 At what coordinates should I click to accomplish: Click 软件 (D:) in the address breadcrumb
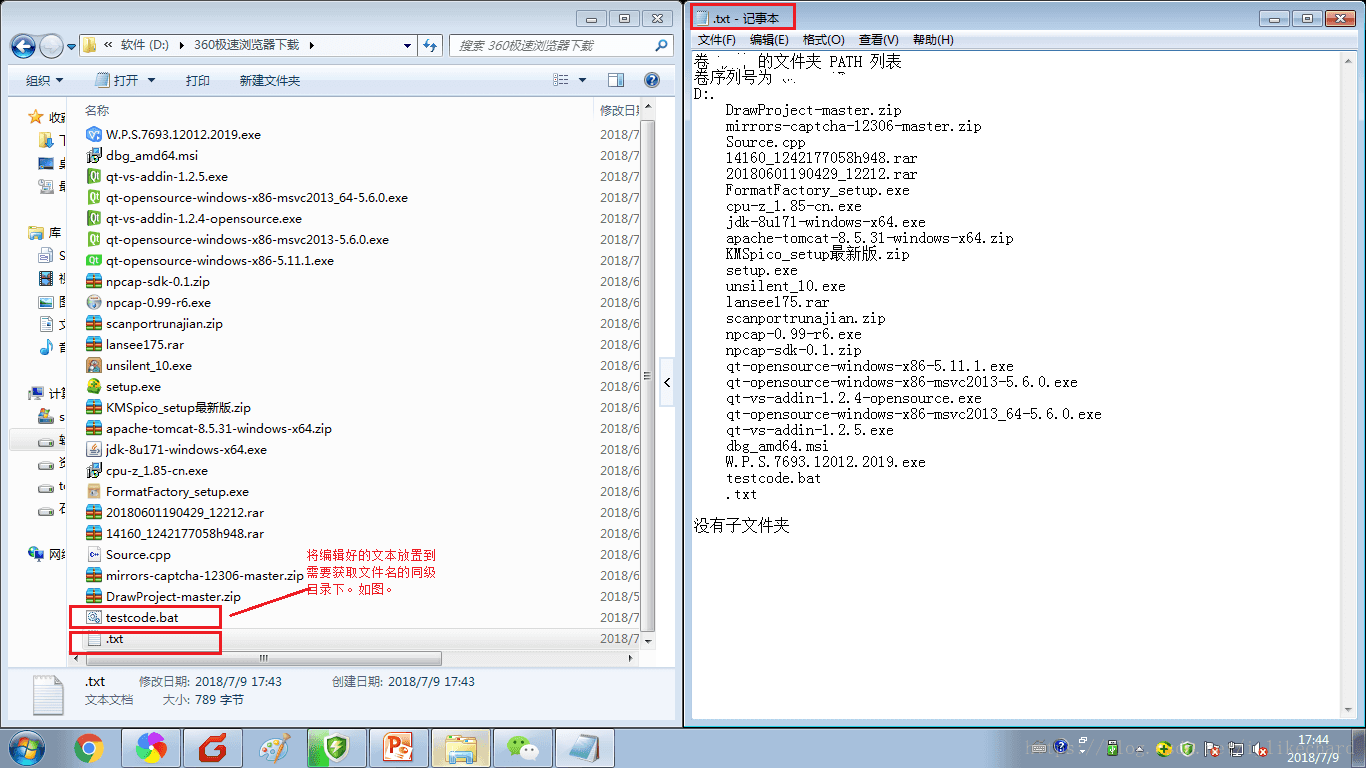pos(145,45)
